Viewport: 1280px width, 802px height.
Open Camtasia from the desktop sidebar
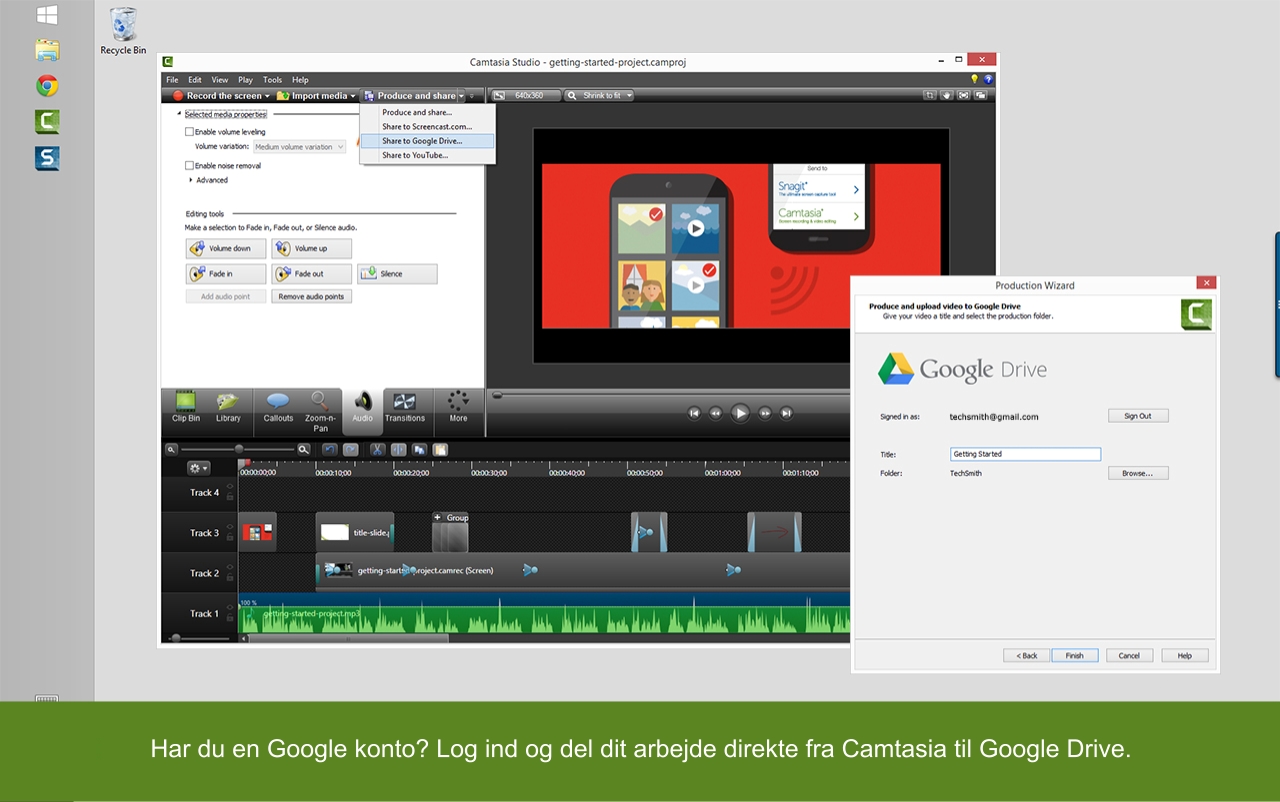pos(47,122)
